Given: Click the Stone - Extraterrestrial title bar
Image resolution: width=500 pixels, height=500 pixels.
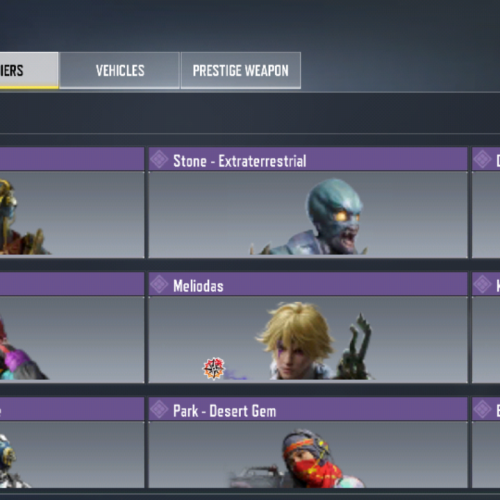Looking at the screenshot, I should point(308,160).
